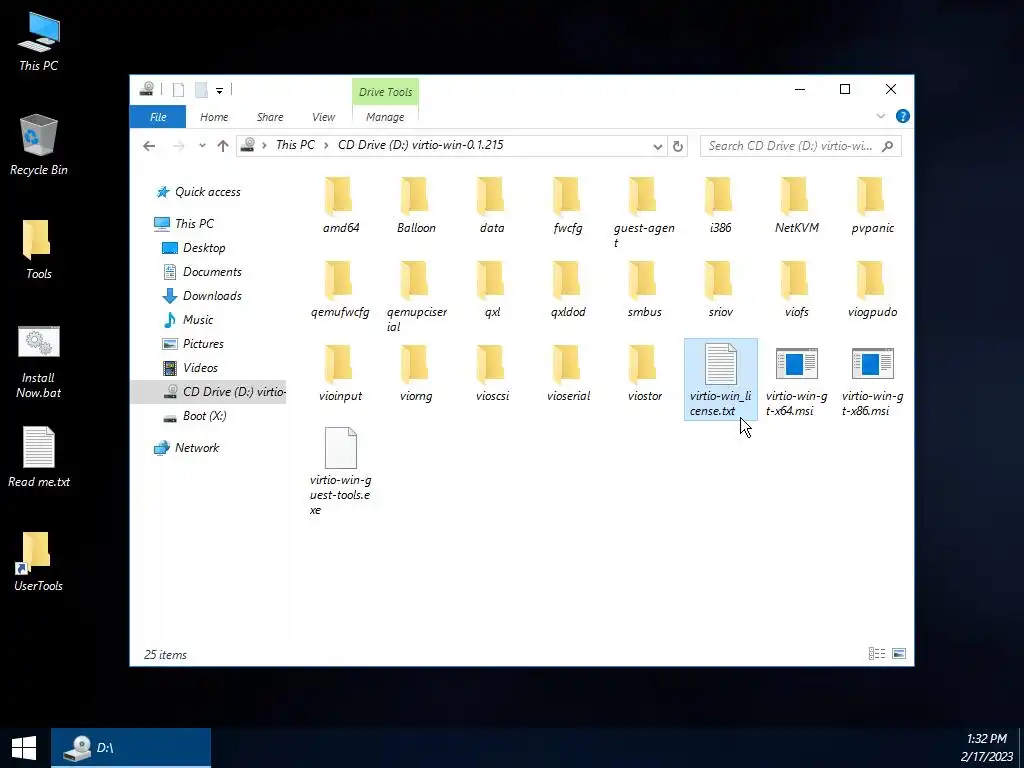Open Explorer Help question mark
The image size is (1024, 768).
coord(903,116)
